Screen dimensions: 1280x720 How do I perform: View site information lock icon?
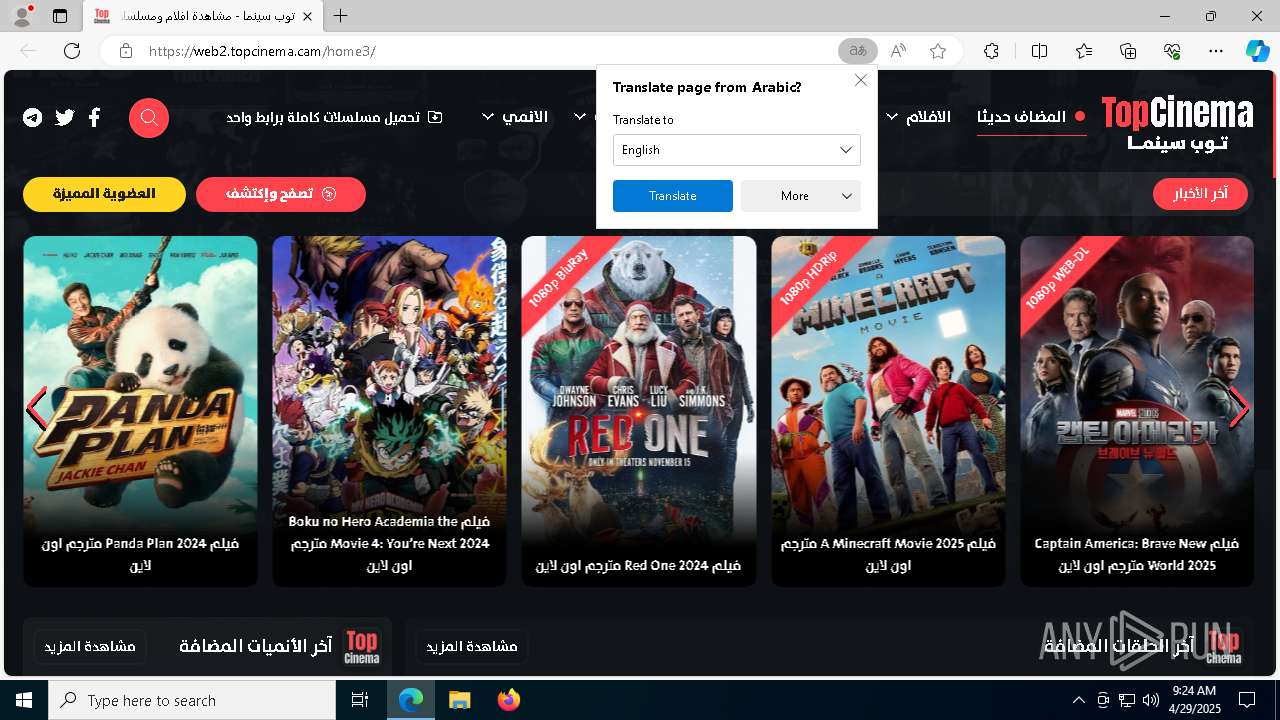coord(125,51)
